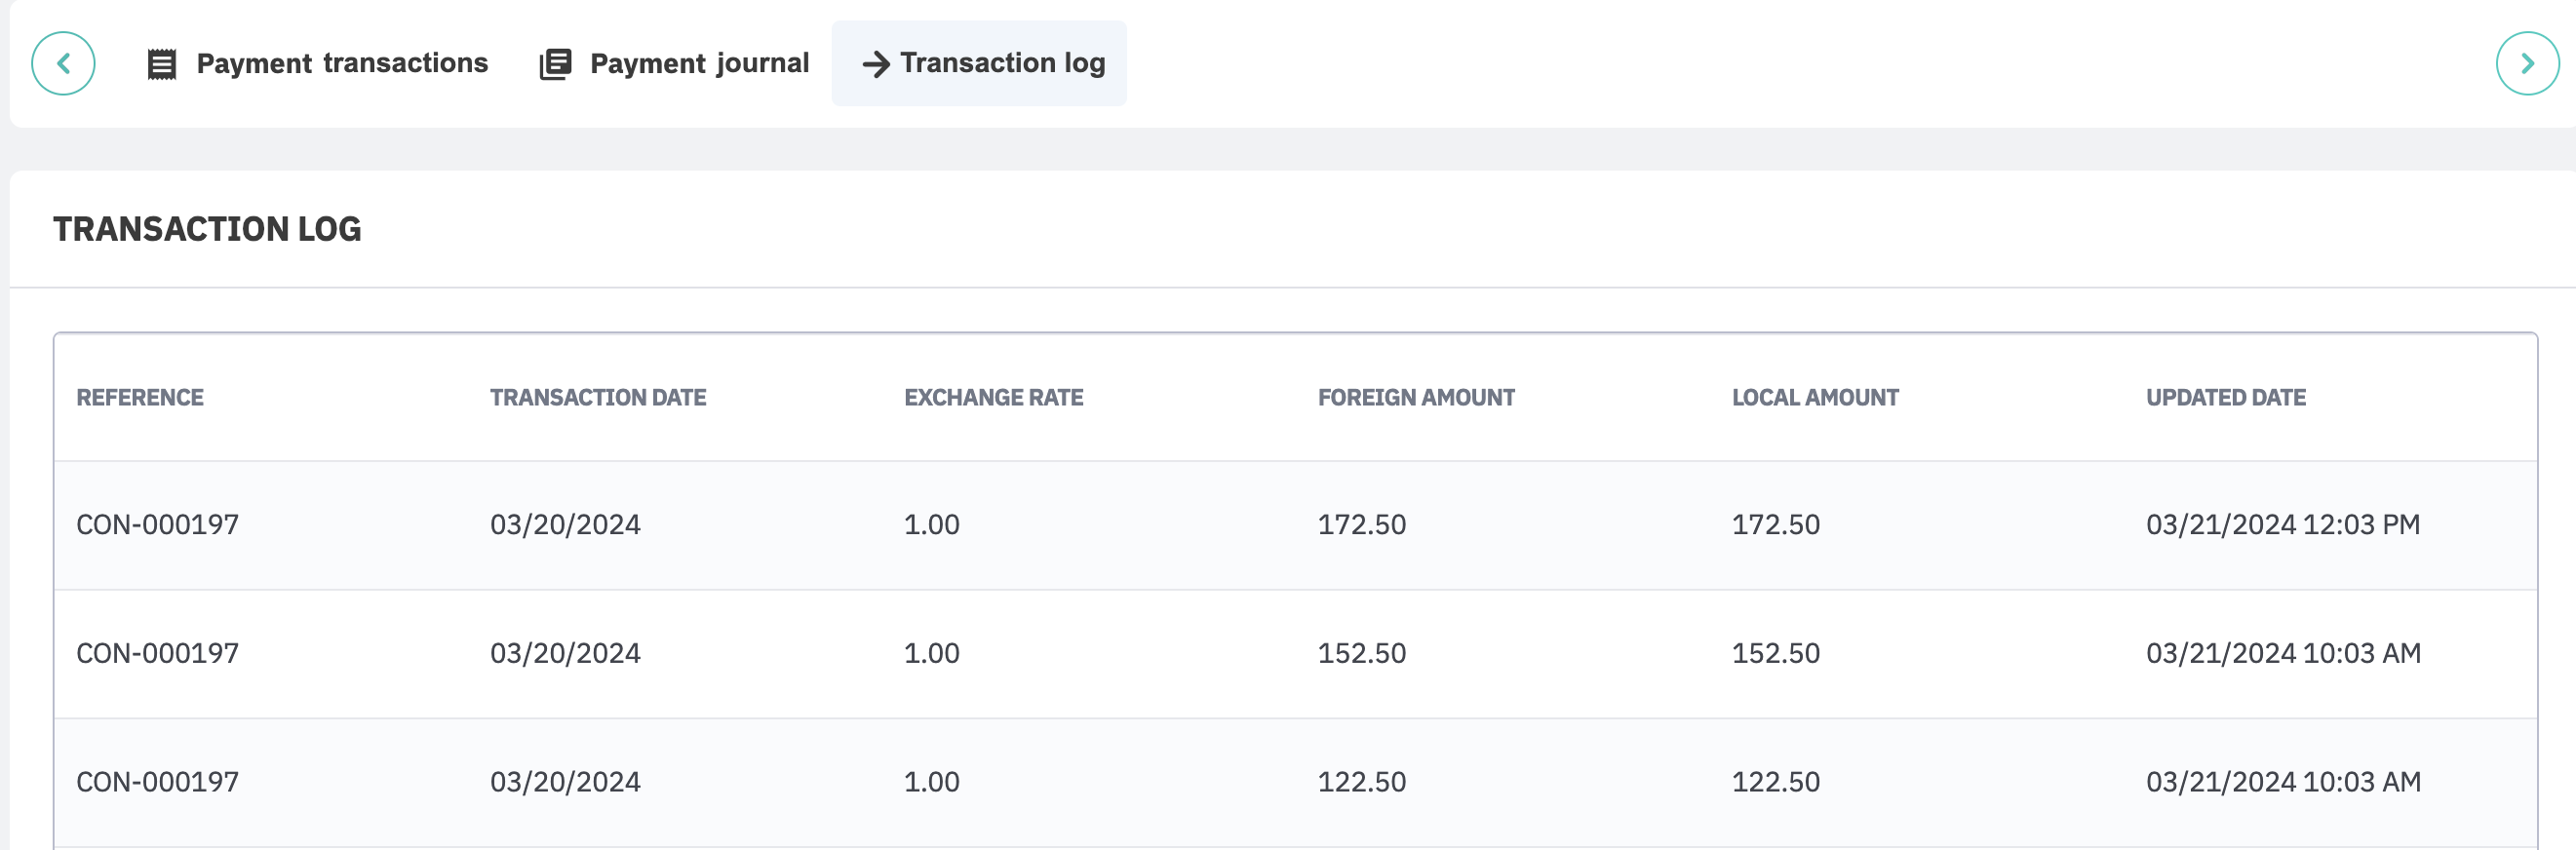Click the transaction date in the 122.50 row
This screenshot has width=2576, height=850.
point(565,782)
